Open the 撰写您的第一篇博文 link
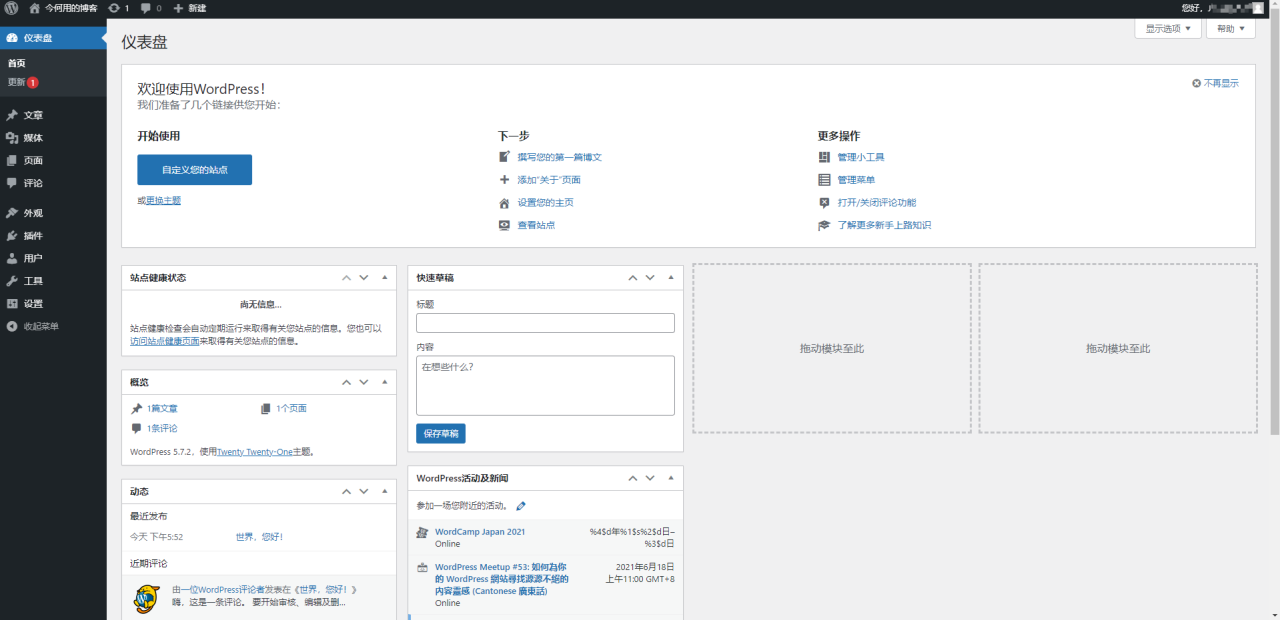Image resolution: width=1280 pixels, height=620 pixels. 559,157
